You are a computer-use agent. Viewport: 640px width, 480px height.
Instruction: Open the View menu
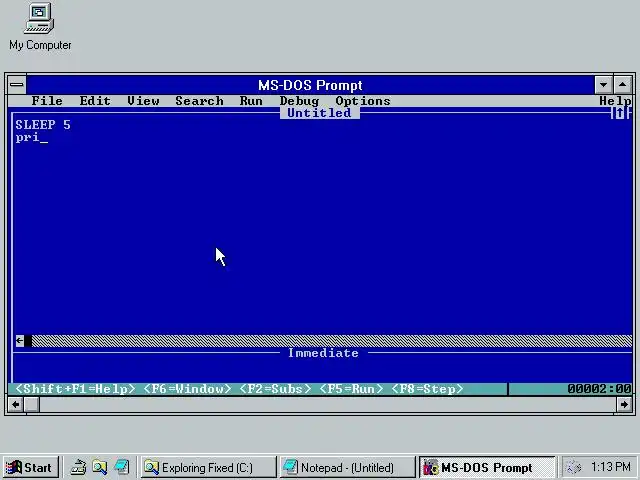pos(143,101)
